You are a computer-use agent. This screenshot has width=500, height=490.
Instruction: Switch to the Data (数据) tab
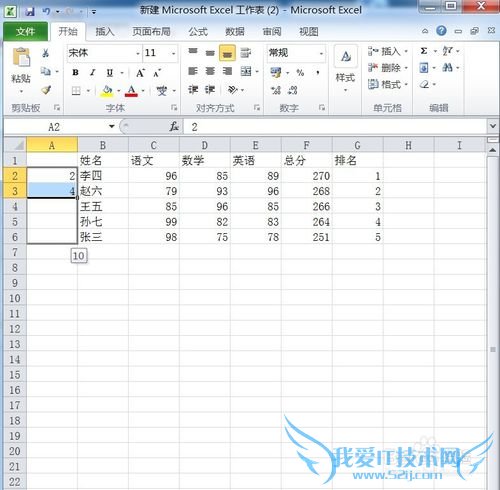point(235,32)
